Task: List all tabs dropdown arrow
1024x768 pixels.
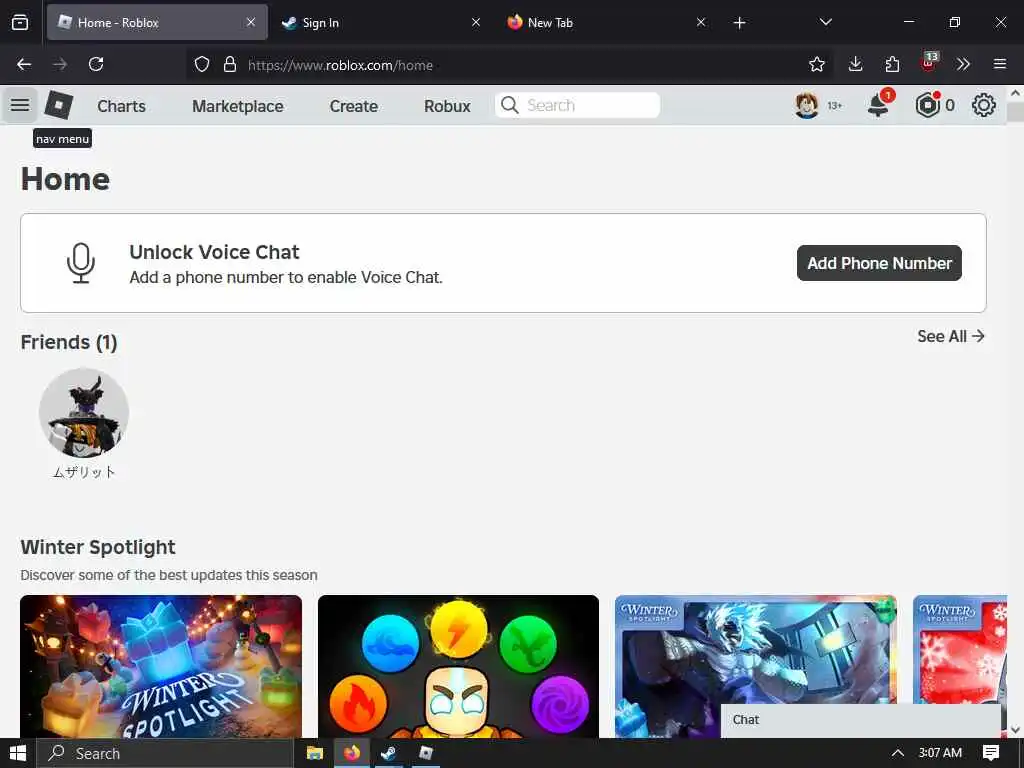Action: coord(825,22)
